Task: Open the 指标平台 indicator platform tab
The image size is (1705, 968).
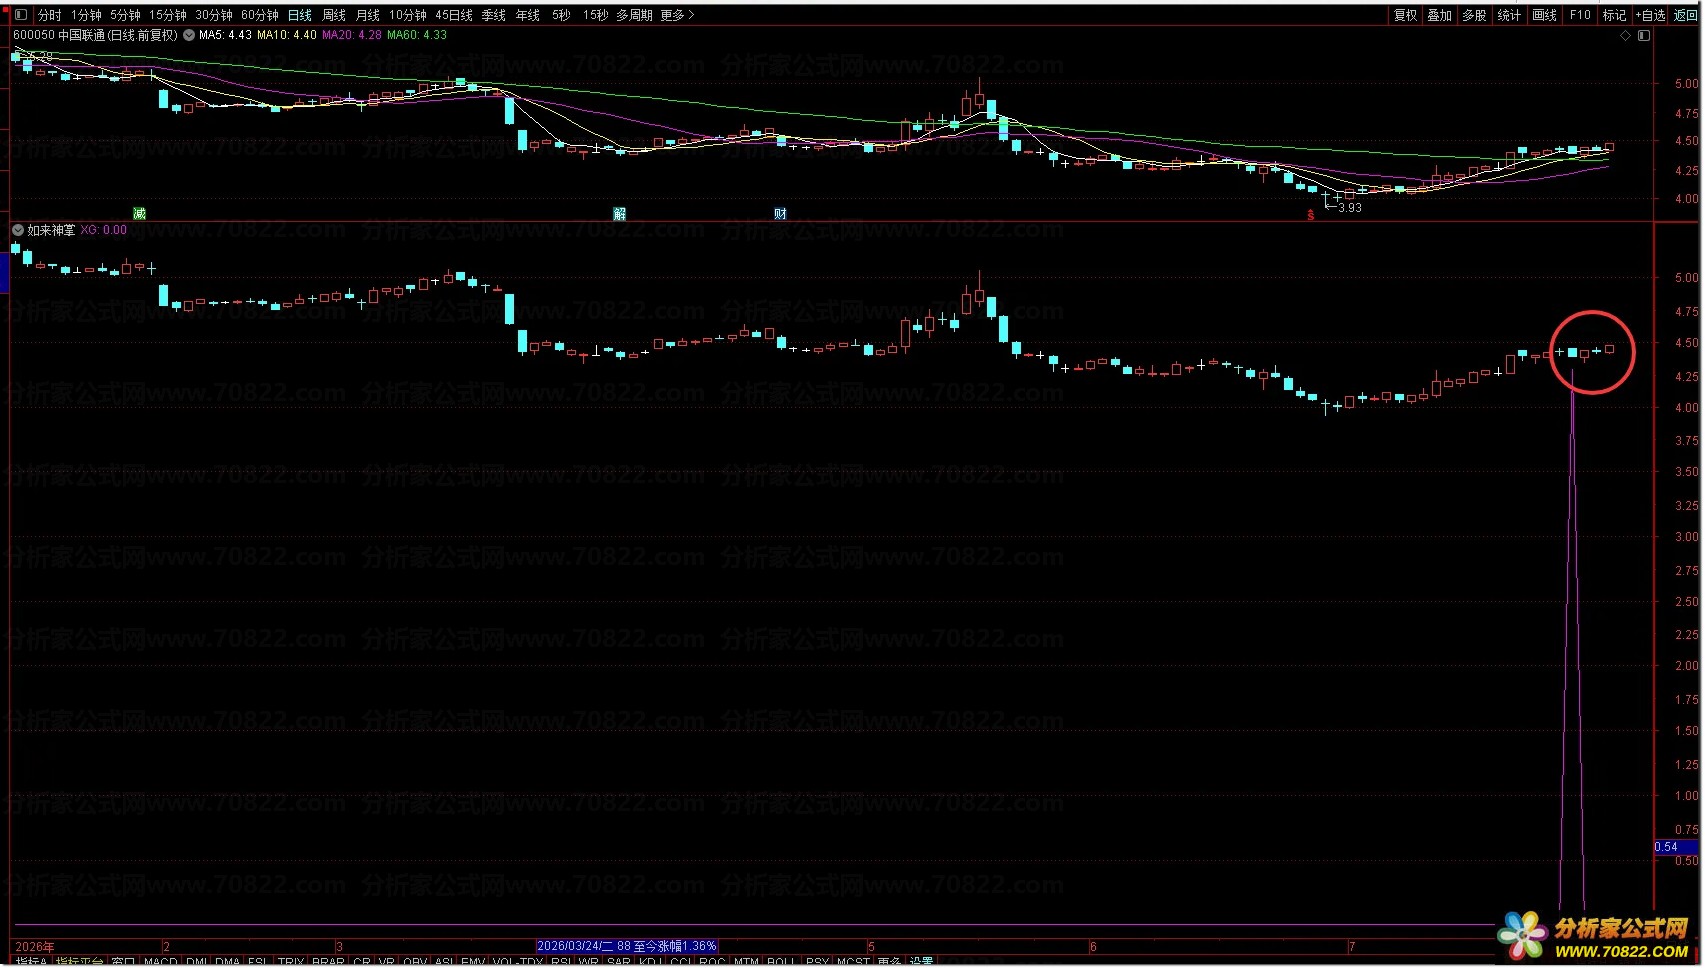Action: tap(79, 962)
